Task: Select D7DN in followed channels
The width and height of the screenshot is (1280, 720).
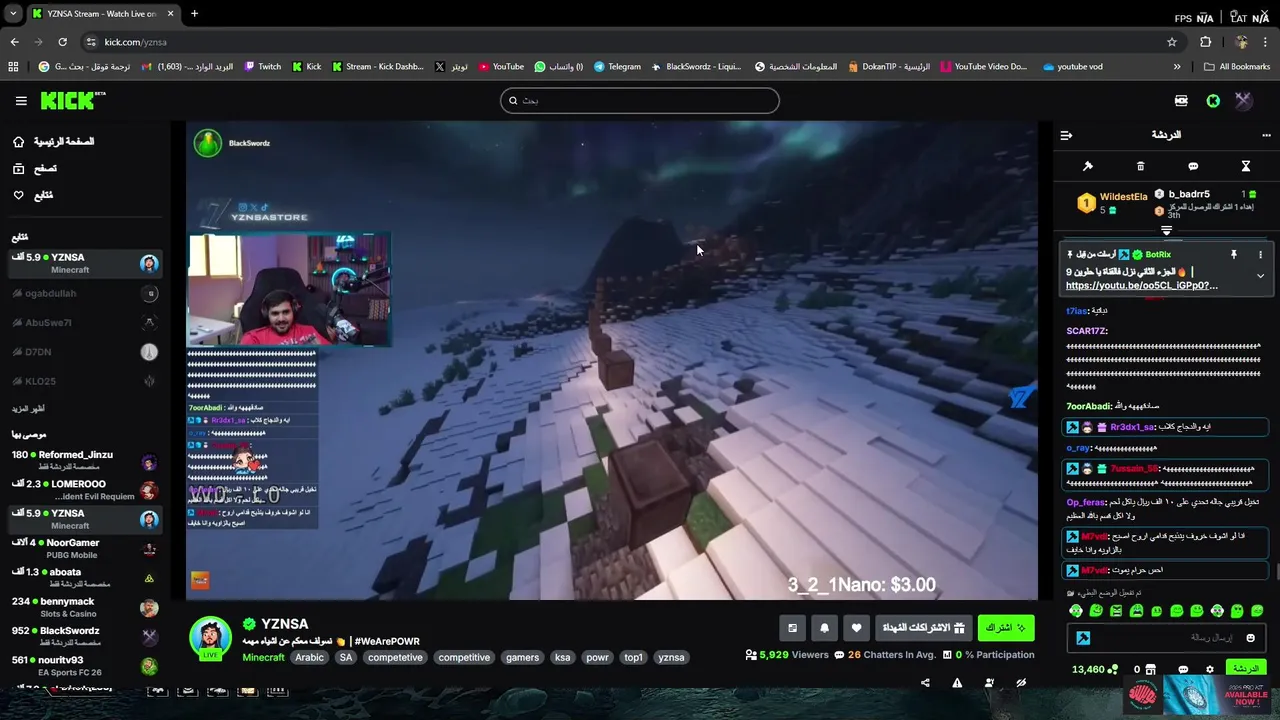Action: pos(84,352)
